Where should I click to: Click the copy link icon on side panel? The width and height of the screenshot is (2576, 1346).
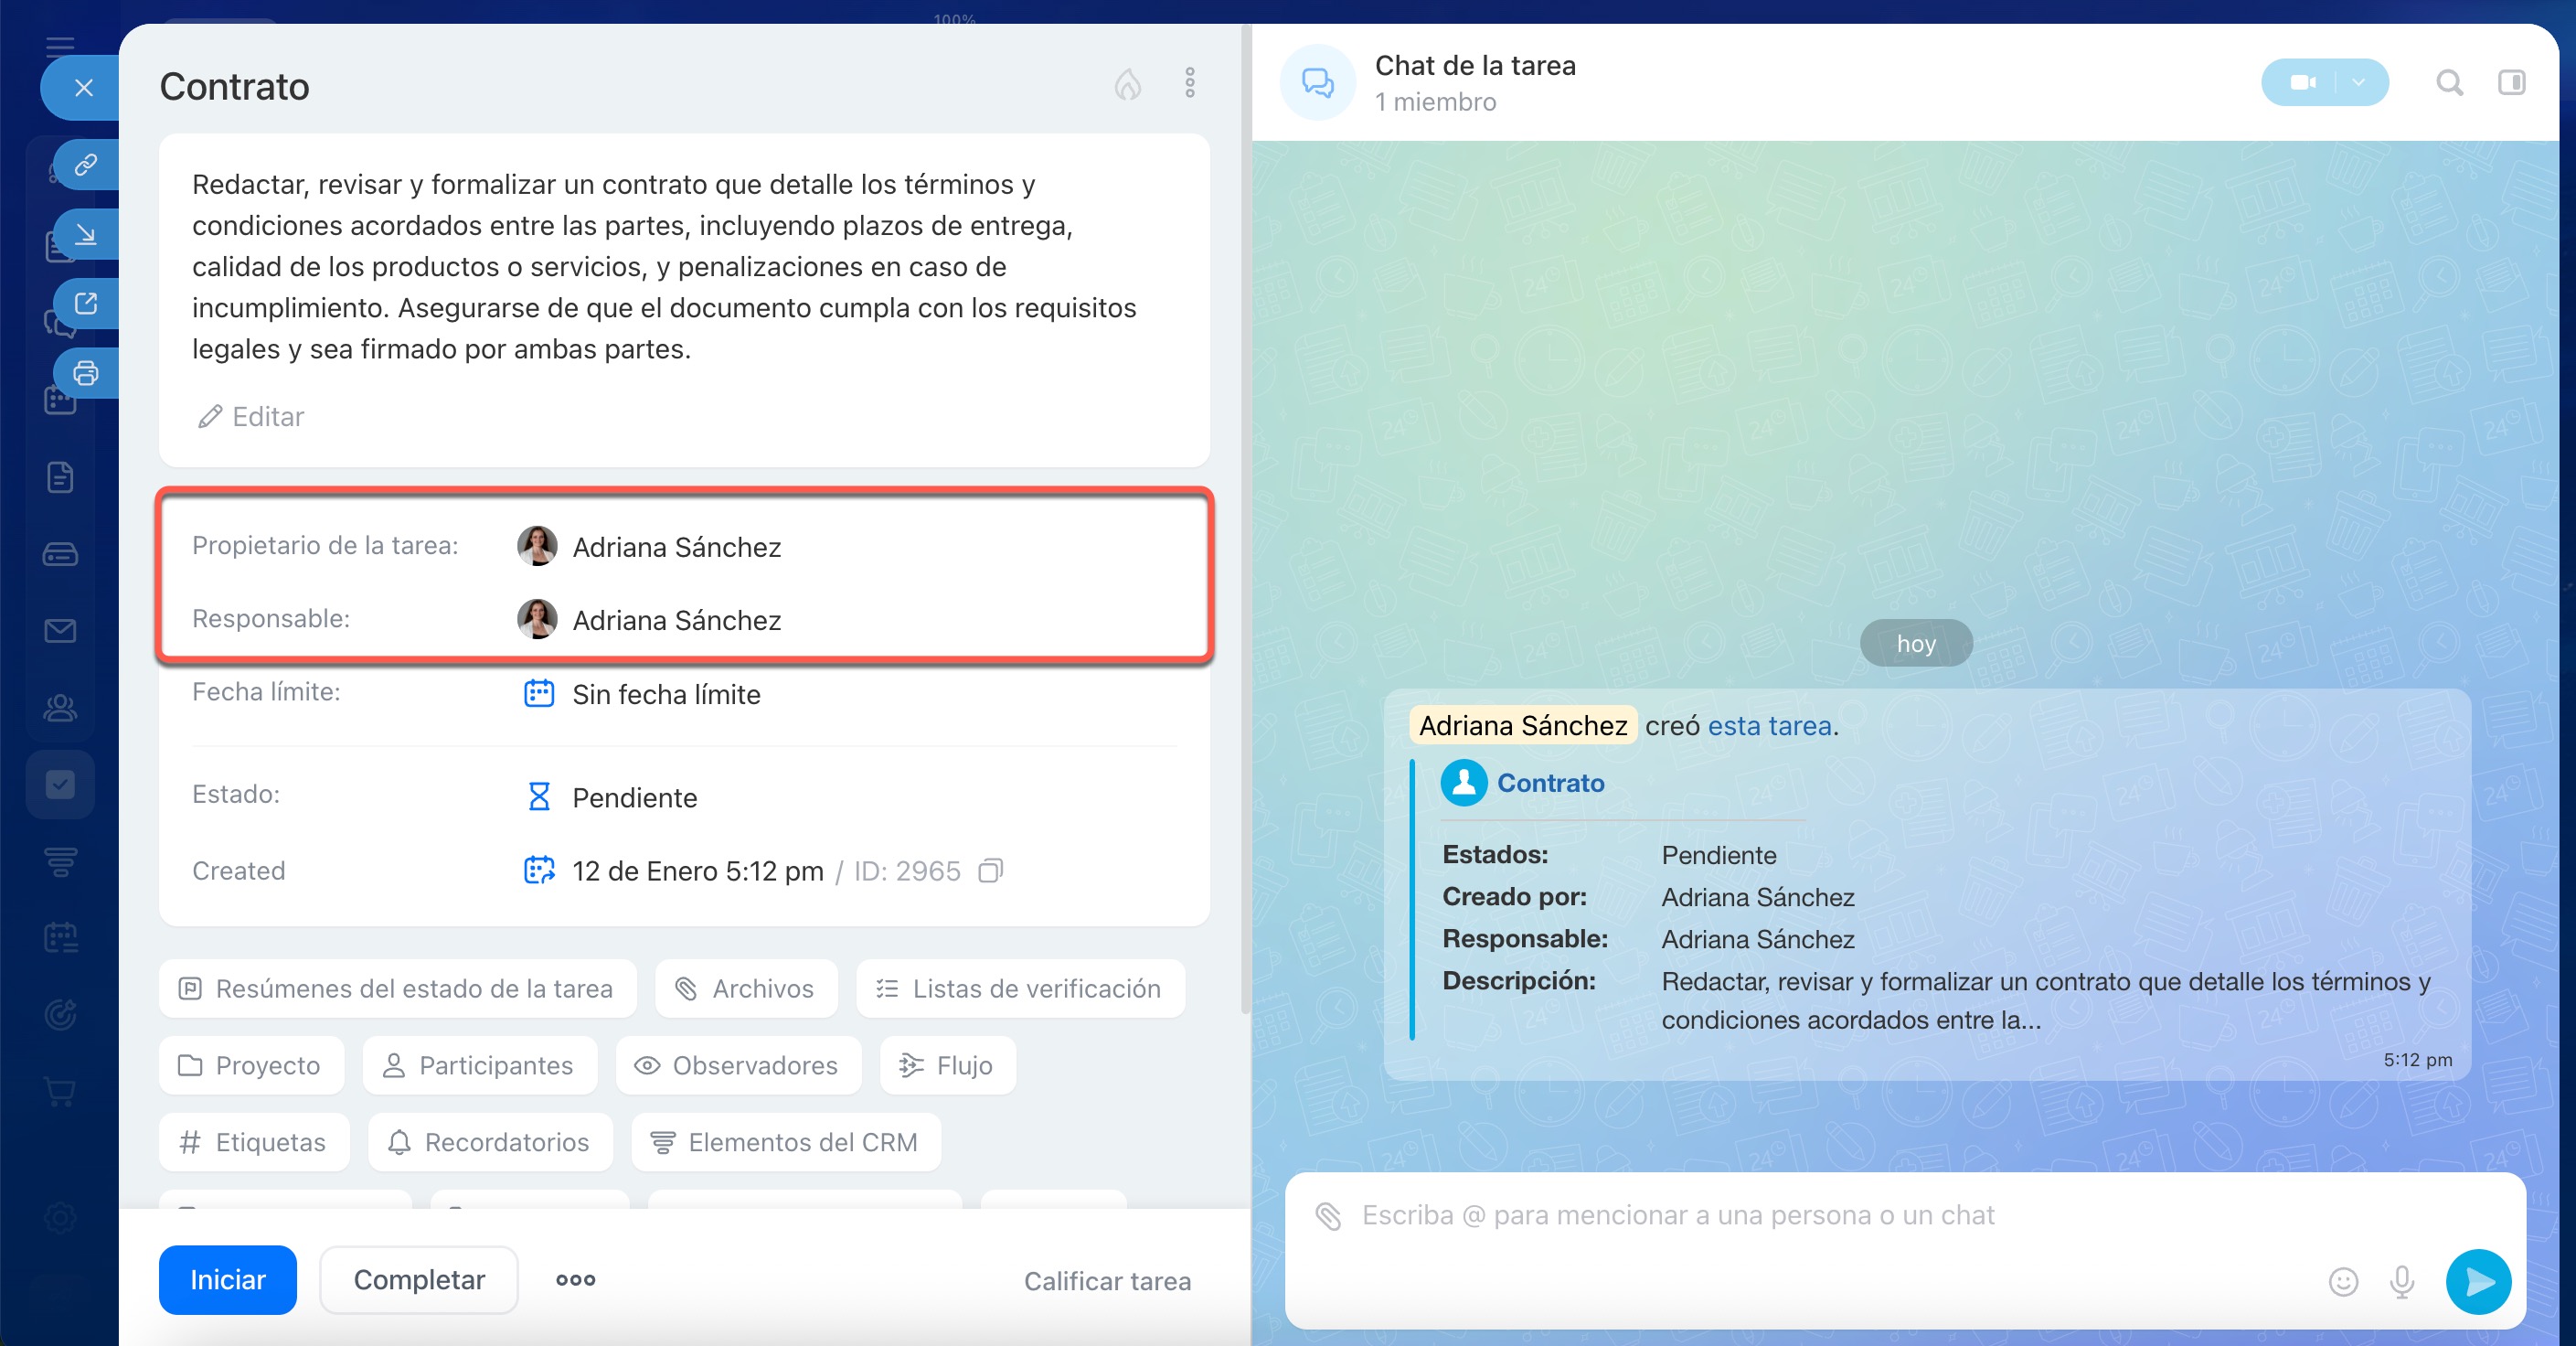click(86, 164)
